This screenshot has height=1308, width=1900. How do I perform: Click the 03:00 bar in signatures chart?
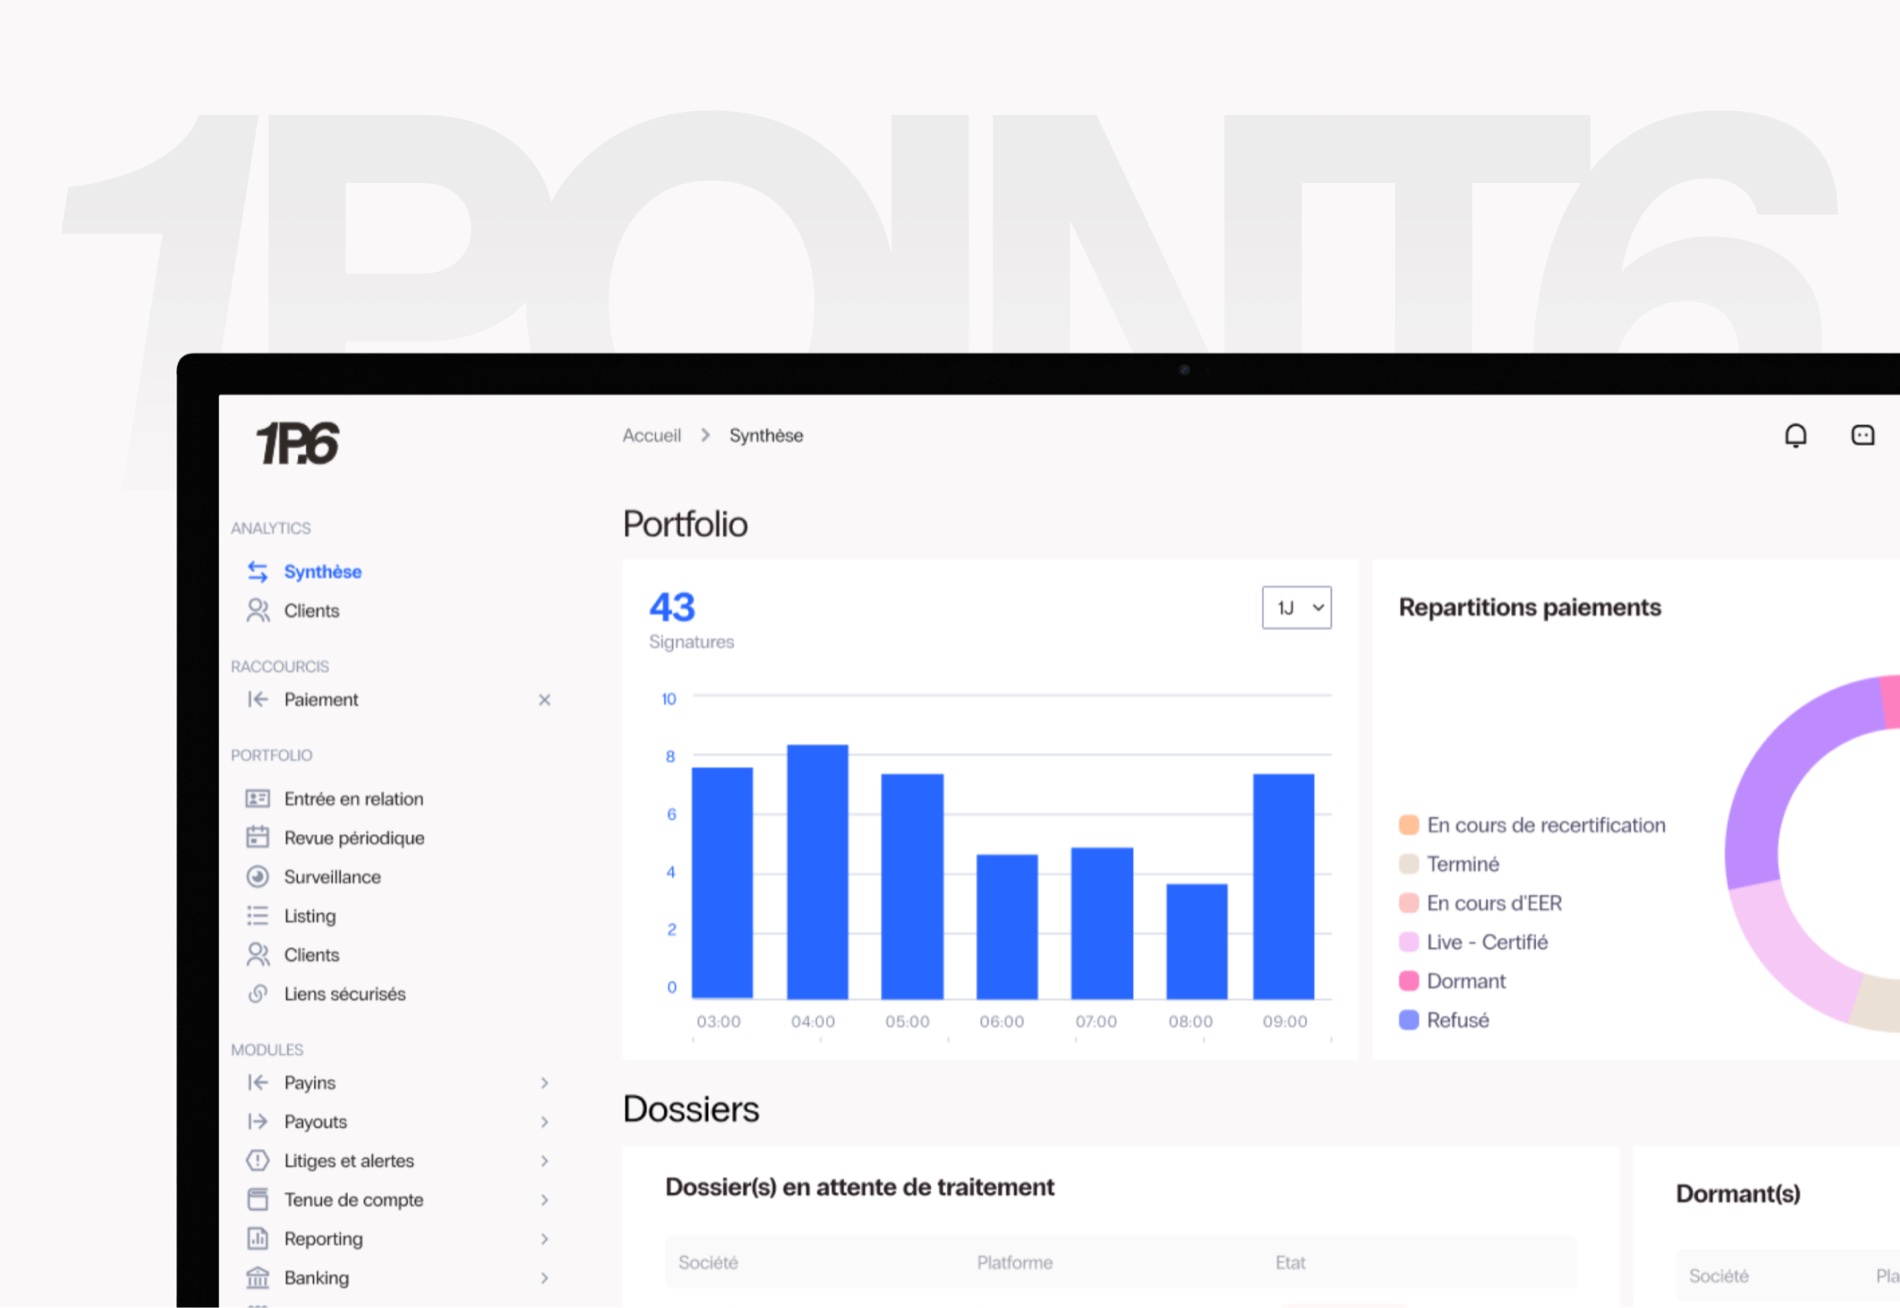pos(722,883)
